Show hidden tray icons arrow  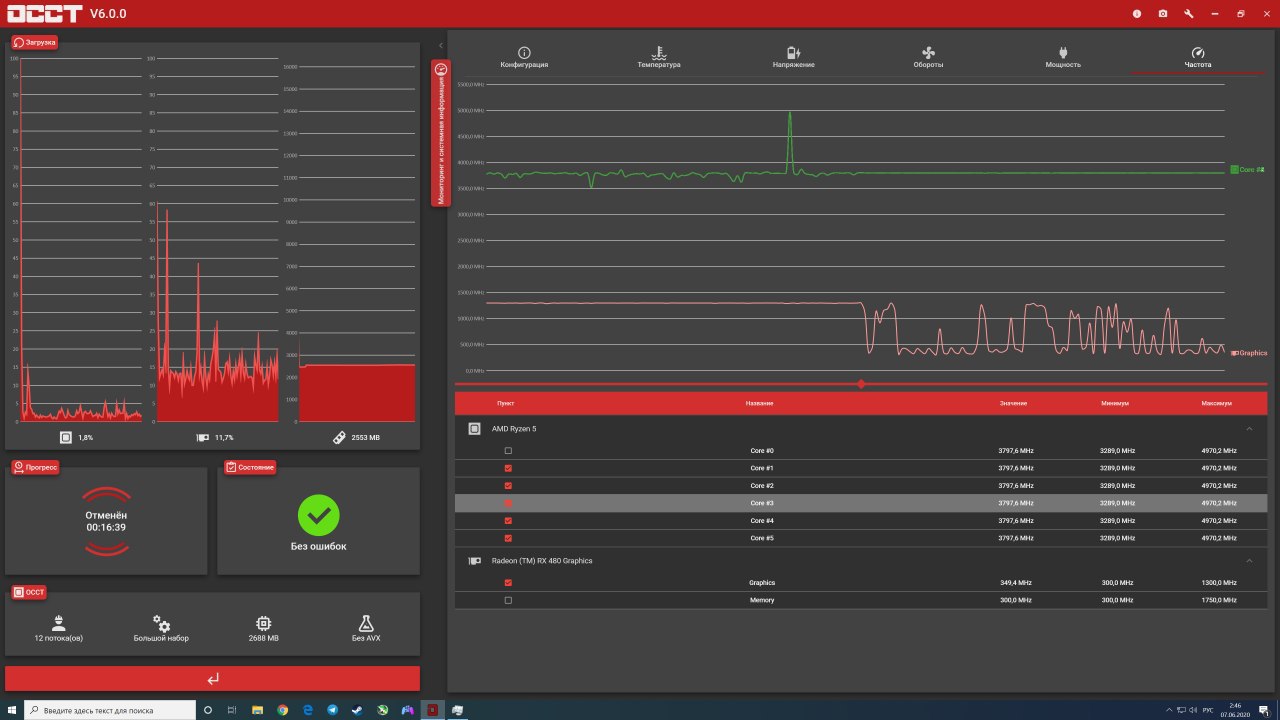tap(1171, 710)
